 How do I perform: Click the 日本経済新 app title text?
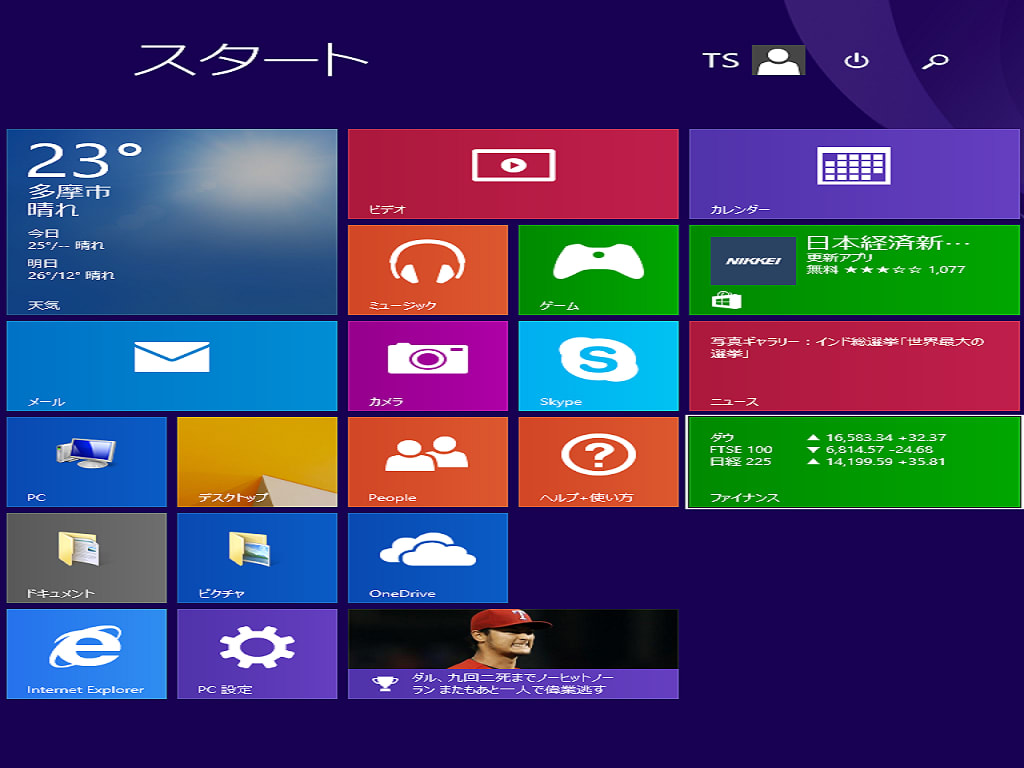coord(888,243)
